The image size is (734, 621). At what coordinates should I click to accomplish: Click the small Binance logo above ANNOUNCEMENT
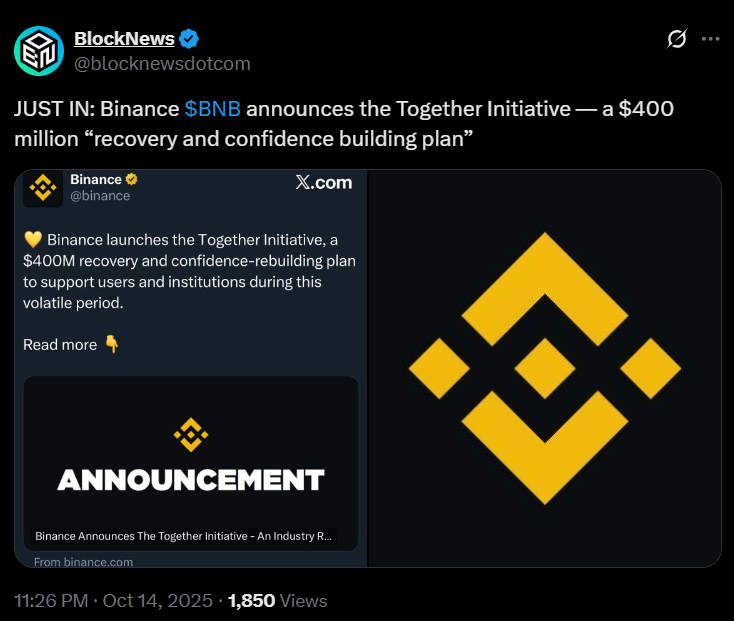(190, 433)
